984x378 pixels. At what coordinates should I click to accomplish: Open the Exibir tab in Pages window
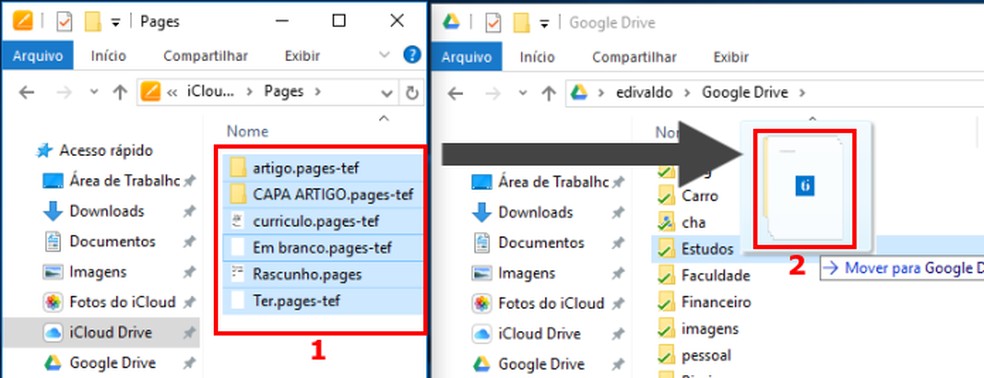[302, 56]
